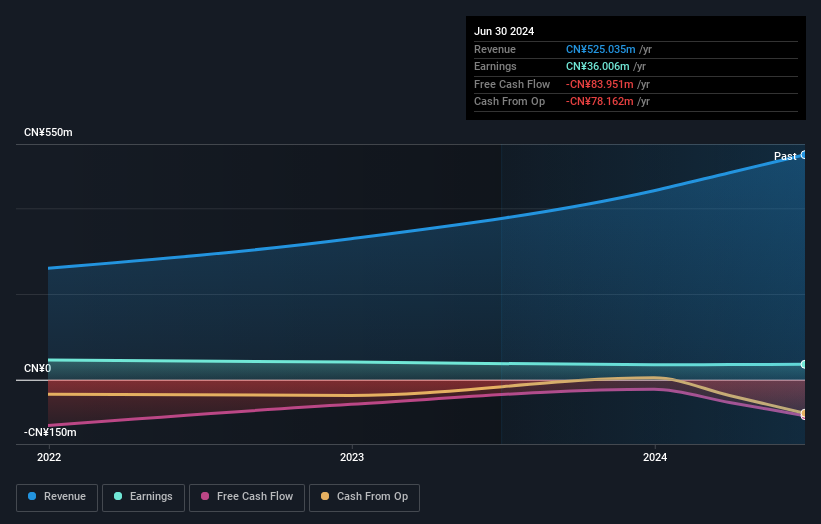
Task: Click the teal Earnings legend dot
Action: (118, 496)
